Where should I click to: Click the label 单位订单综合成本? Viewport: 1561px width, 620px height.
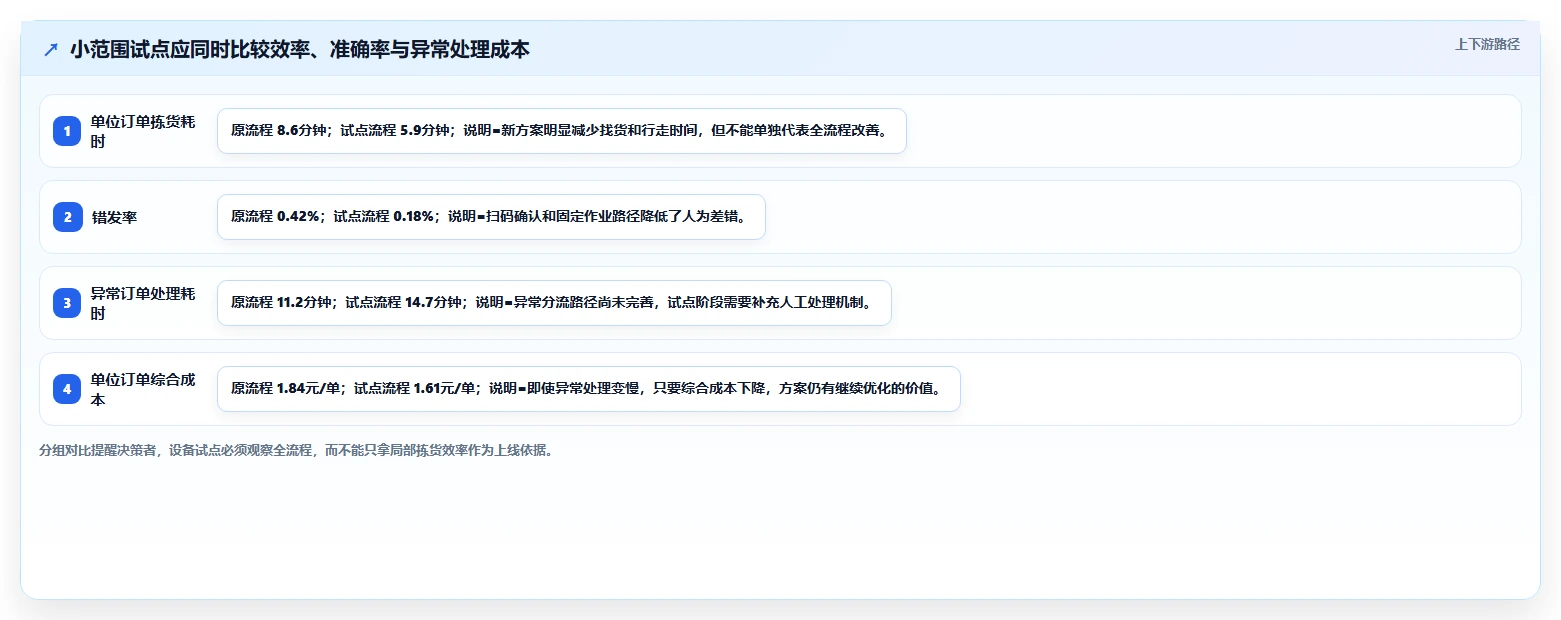click(x=144, y=389)
